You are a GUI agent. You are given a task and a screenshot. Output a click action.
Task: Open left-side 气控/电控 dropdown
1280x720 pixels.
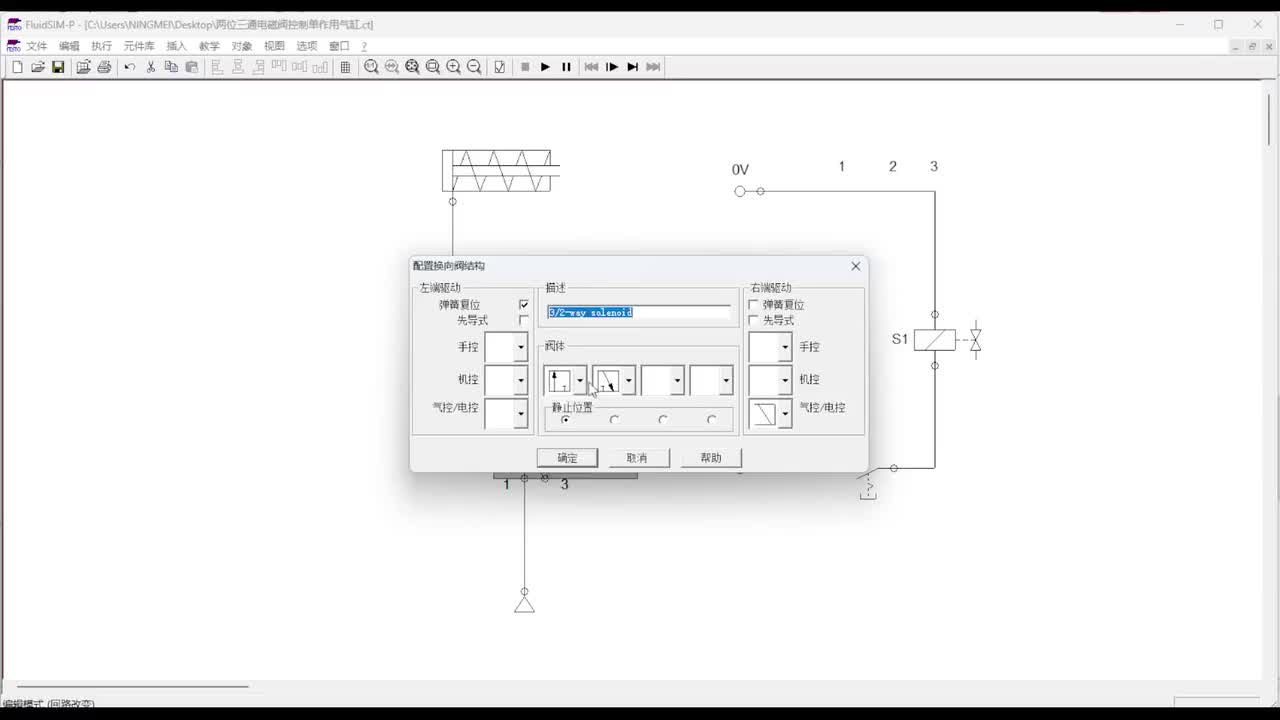tap(520, 413)
